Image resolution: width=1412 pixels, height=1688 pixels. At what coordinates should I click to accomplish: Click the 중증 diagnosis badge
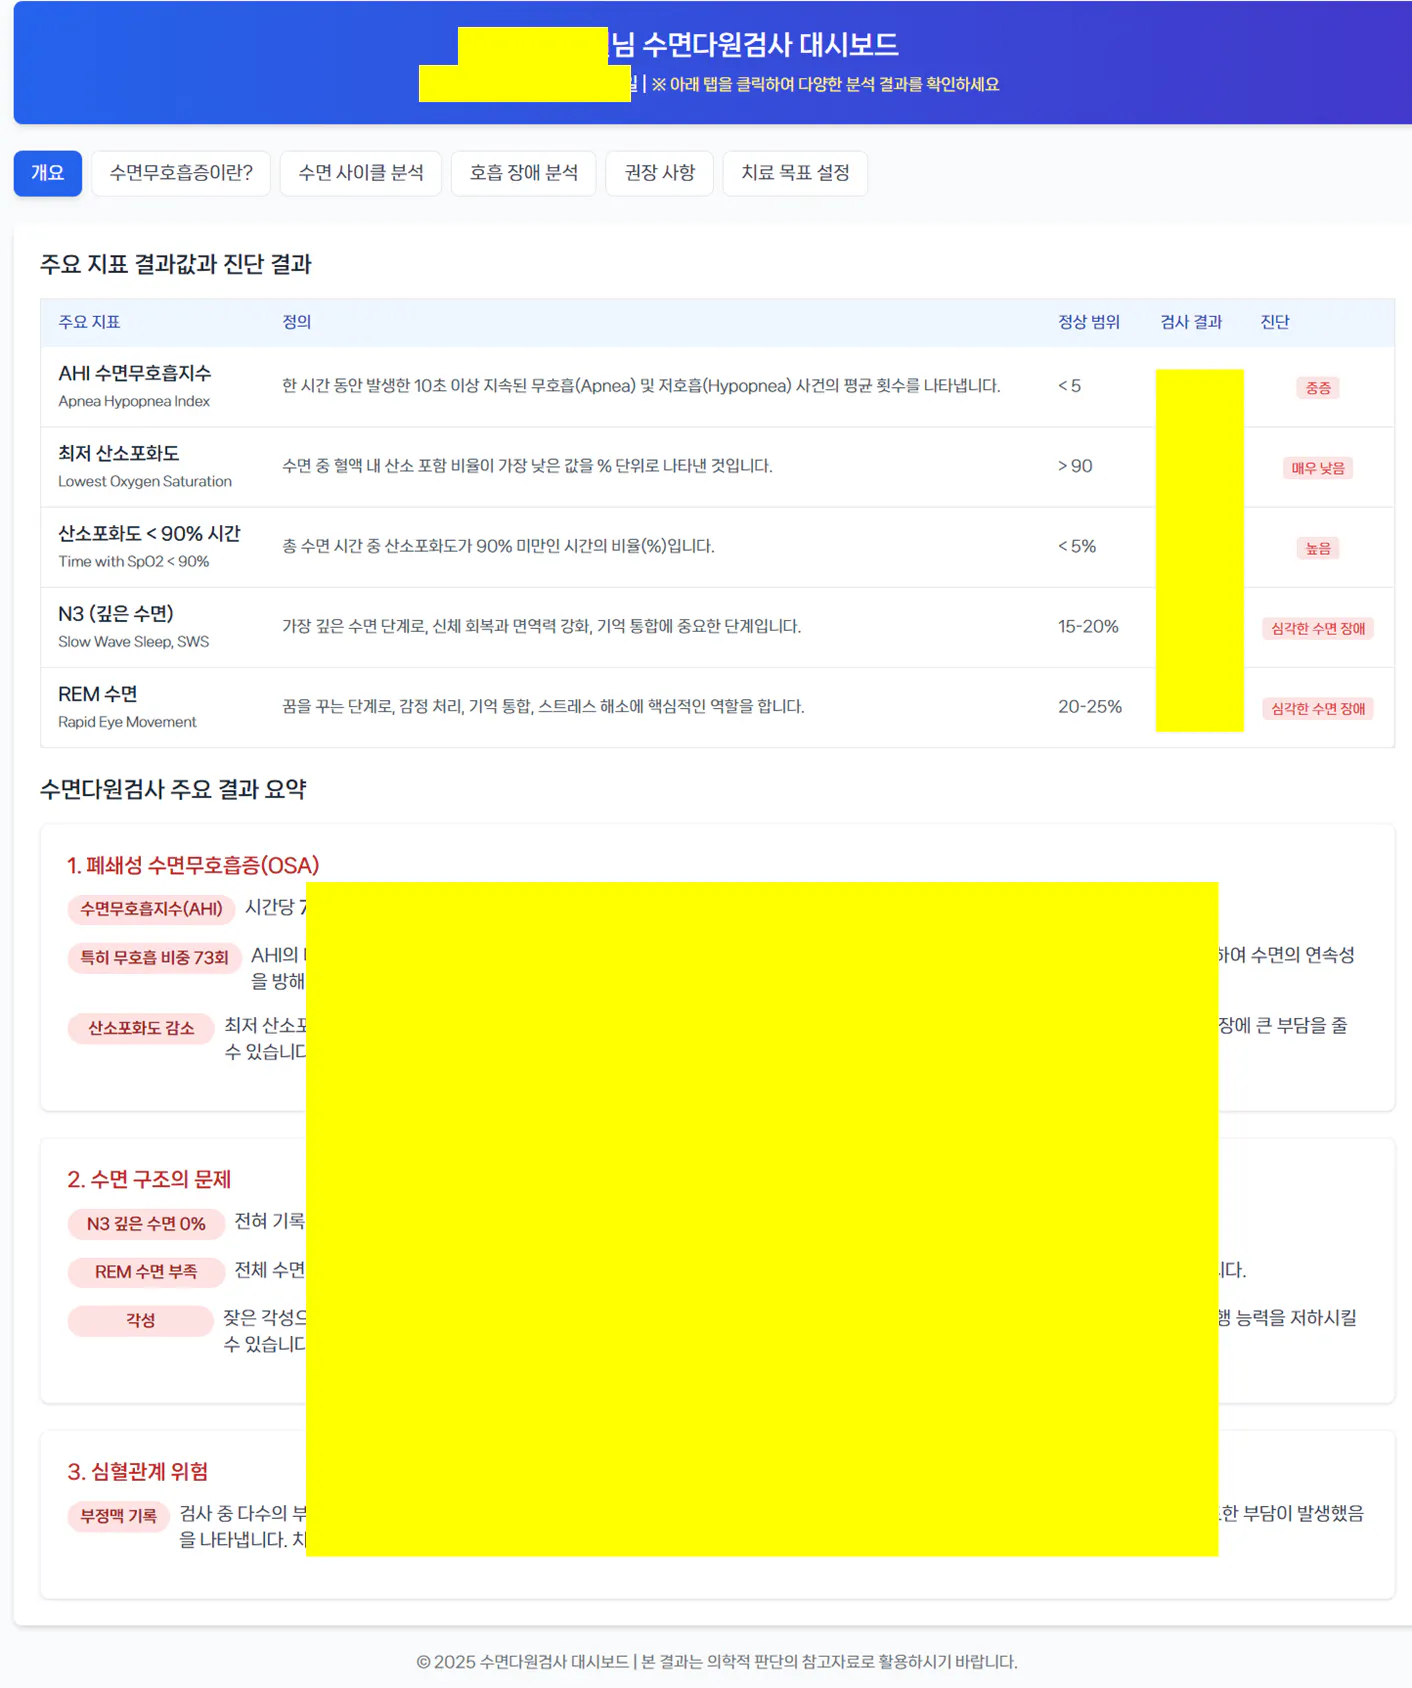1318,388
